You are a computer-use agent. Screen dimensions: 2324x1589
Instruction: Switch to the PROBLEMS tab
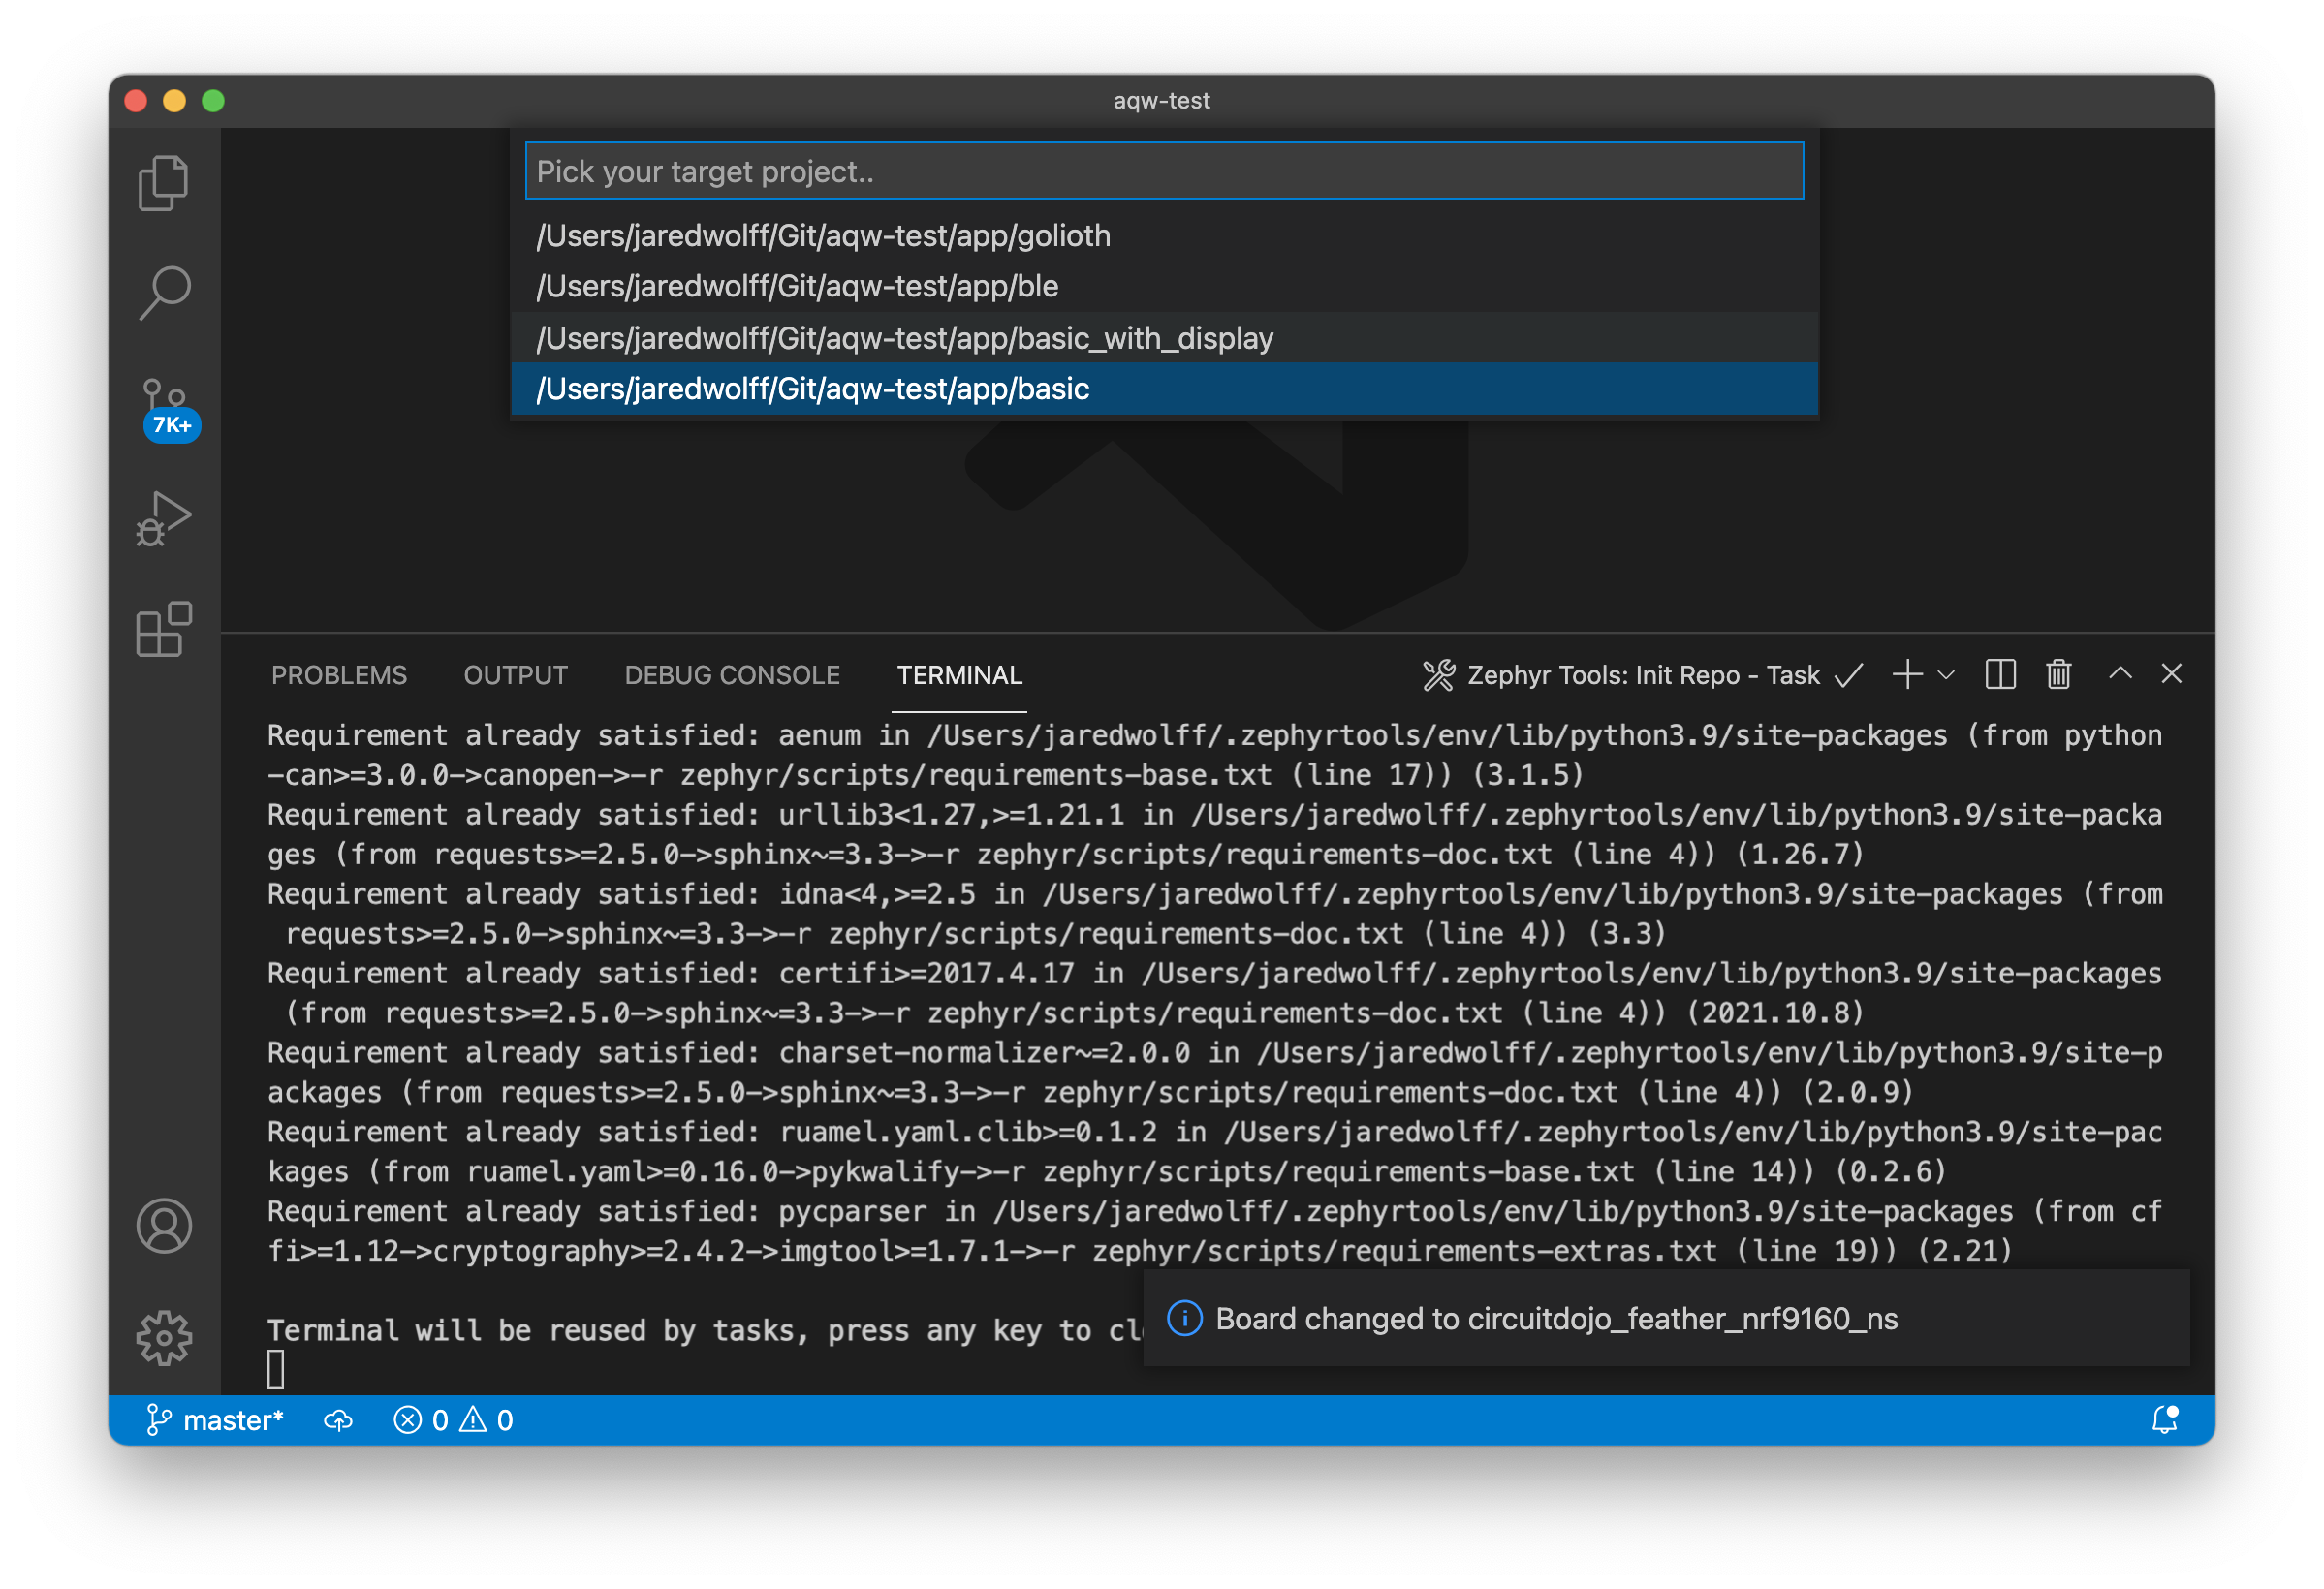click(x=339, y=675)
